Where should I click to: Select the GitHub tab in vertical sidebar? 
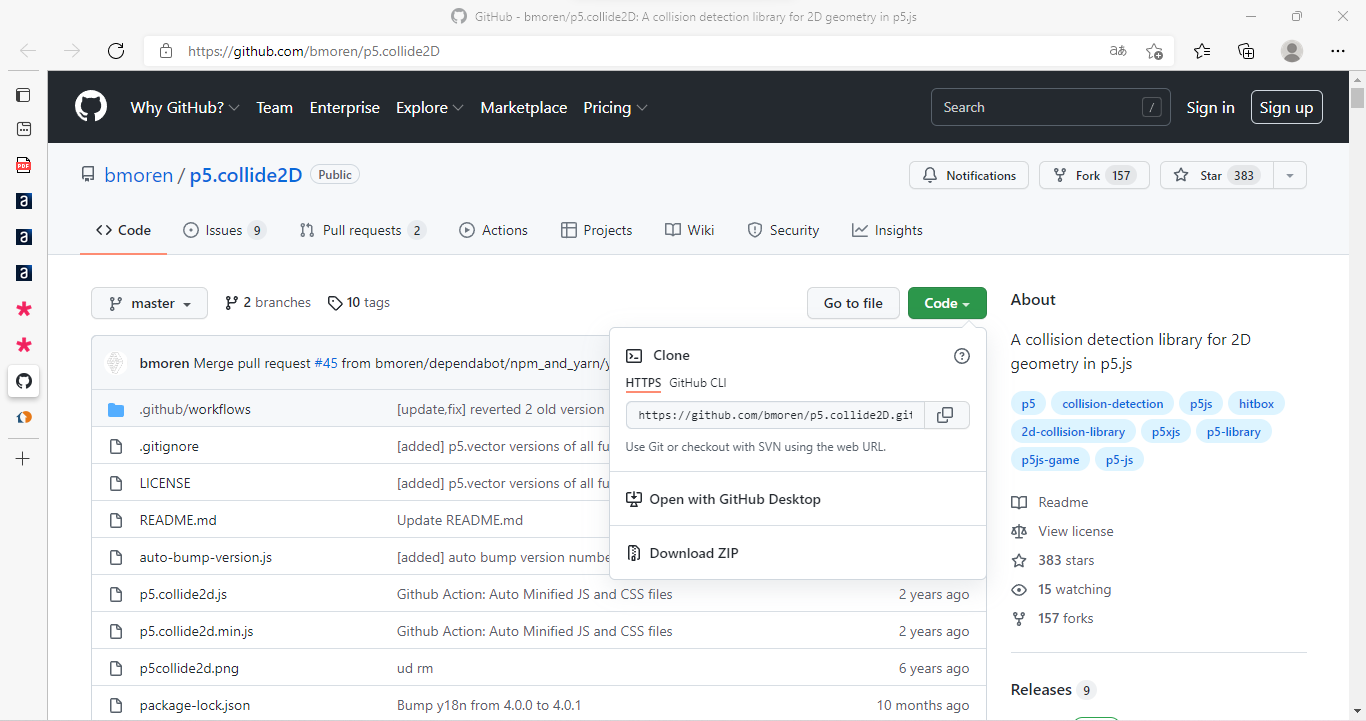[x=24, y=381]
